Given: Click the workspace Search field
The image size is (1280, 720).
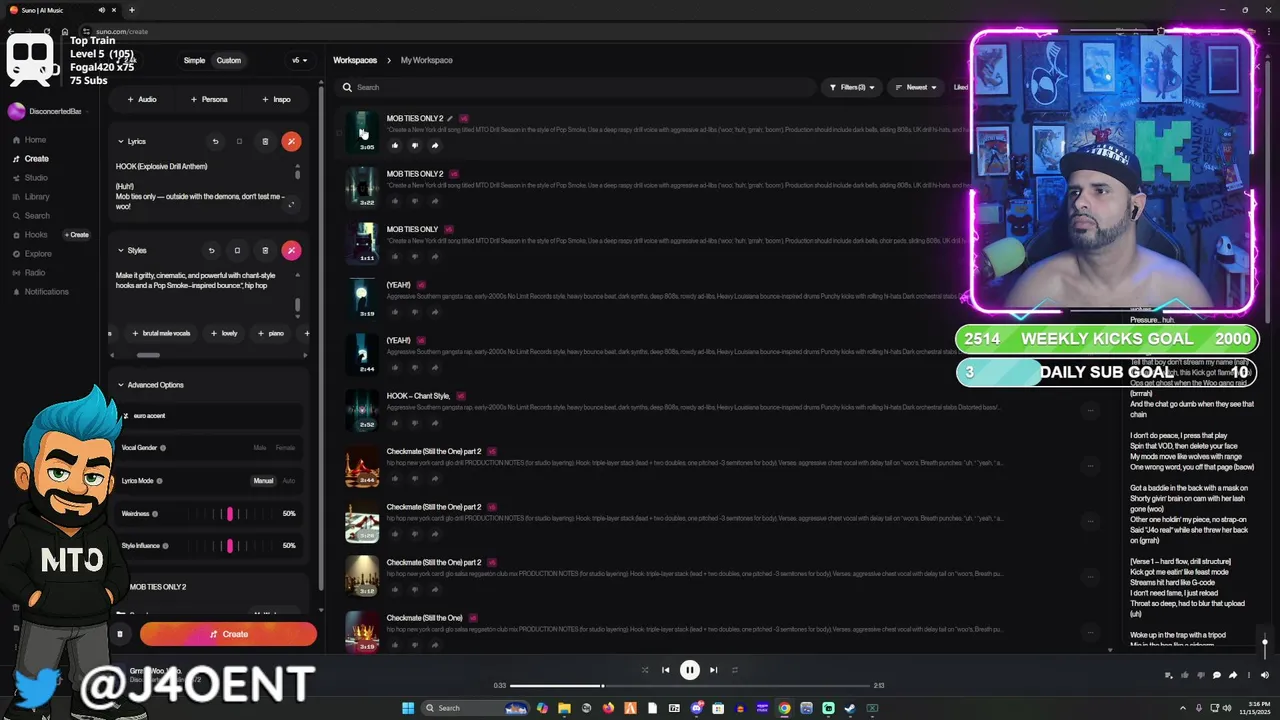Looking at the screenshot, I should [x=576, y=87].
